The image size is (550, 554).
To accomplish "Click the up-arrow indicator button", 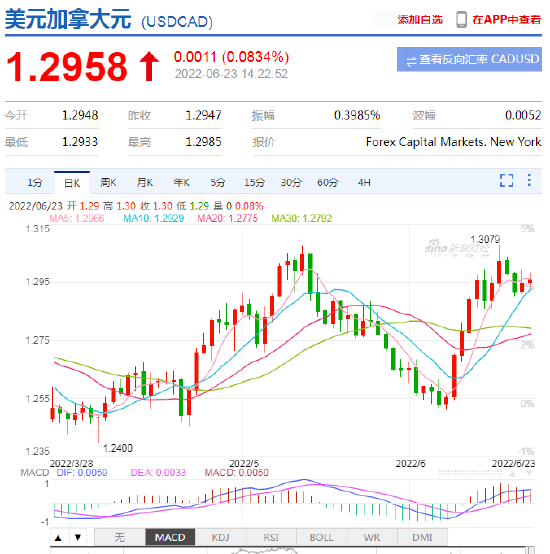I will 59,538.
